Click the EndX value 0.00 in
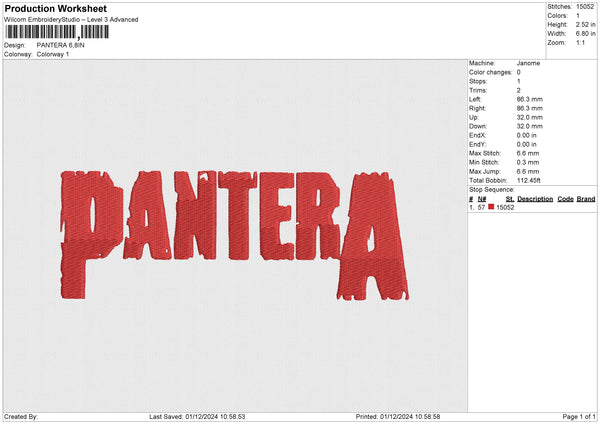 527,135
